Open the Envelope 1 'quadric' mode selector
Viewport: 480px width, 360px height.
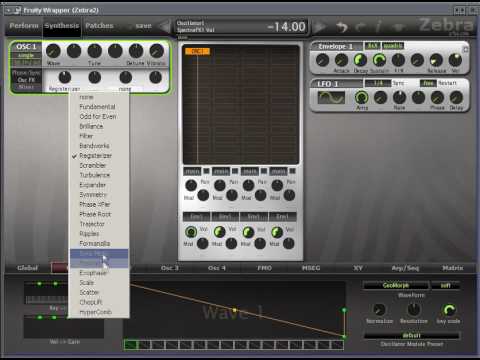tap(393, 45)
